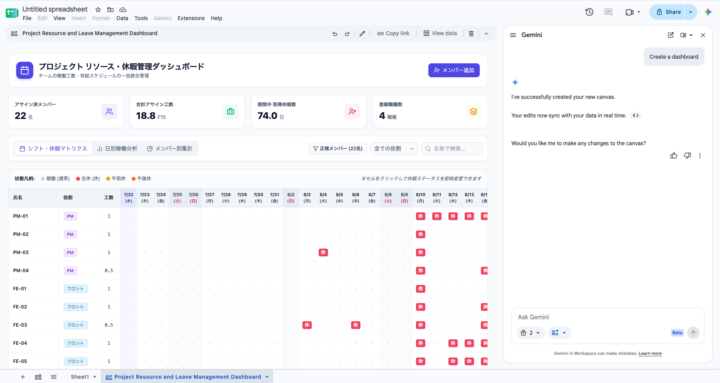Click the Share button
Viewport: 720px width, 383px height.
[668, 12]
